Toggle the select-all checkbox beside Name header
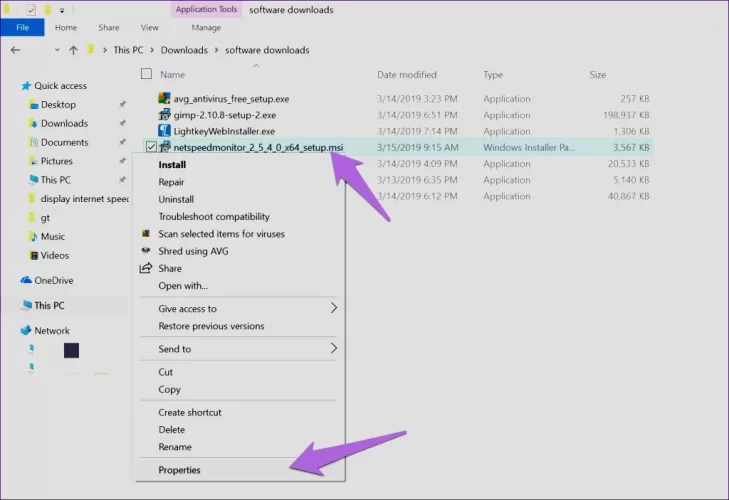This screenshot has height=500, width=729. tap(147, 74)
